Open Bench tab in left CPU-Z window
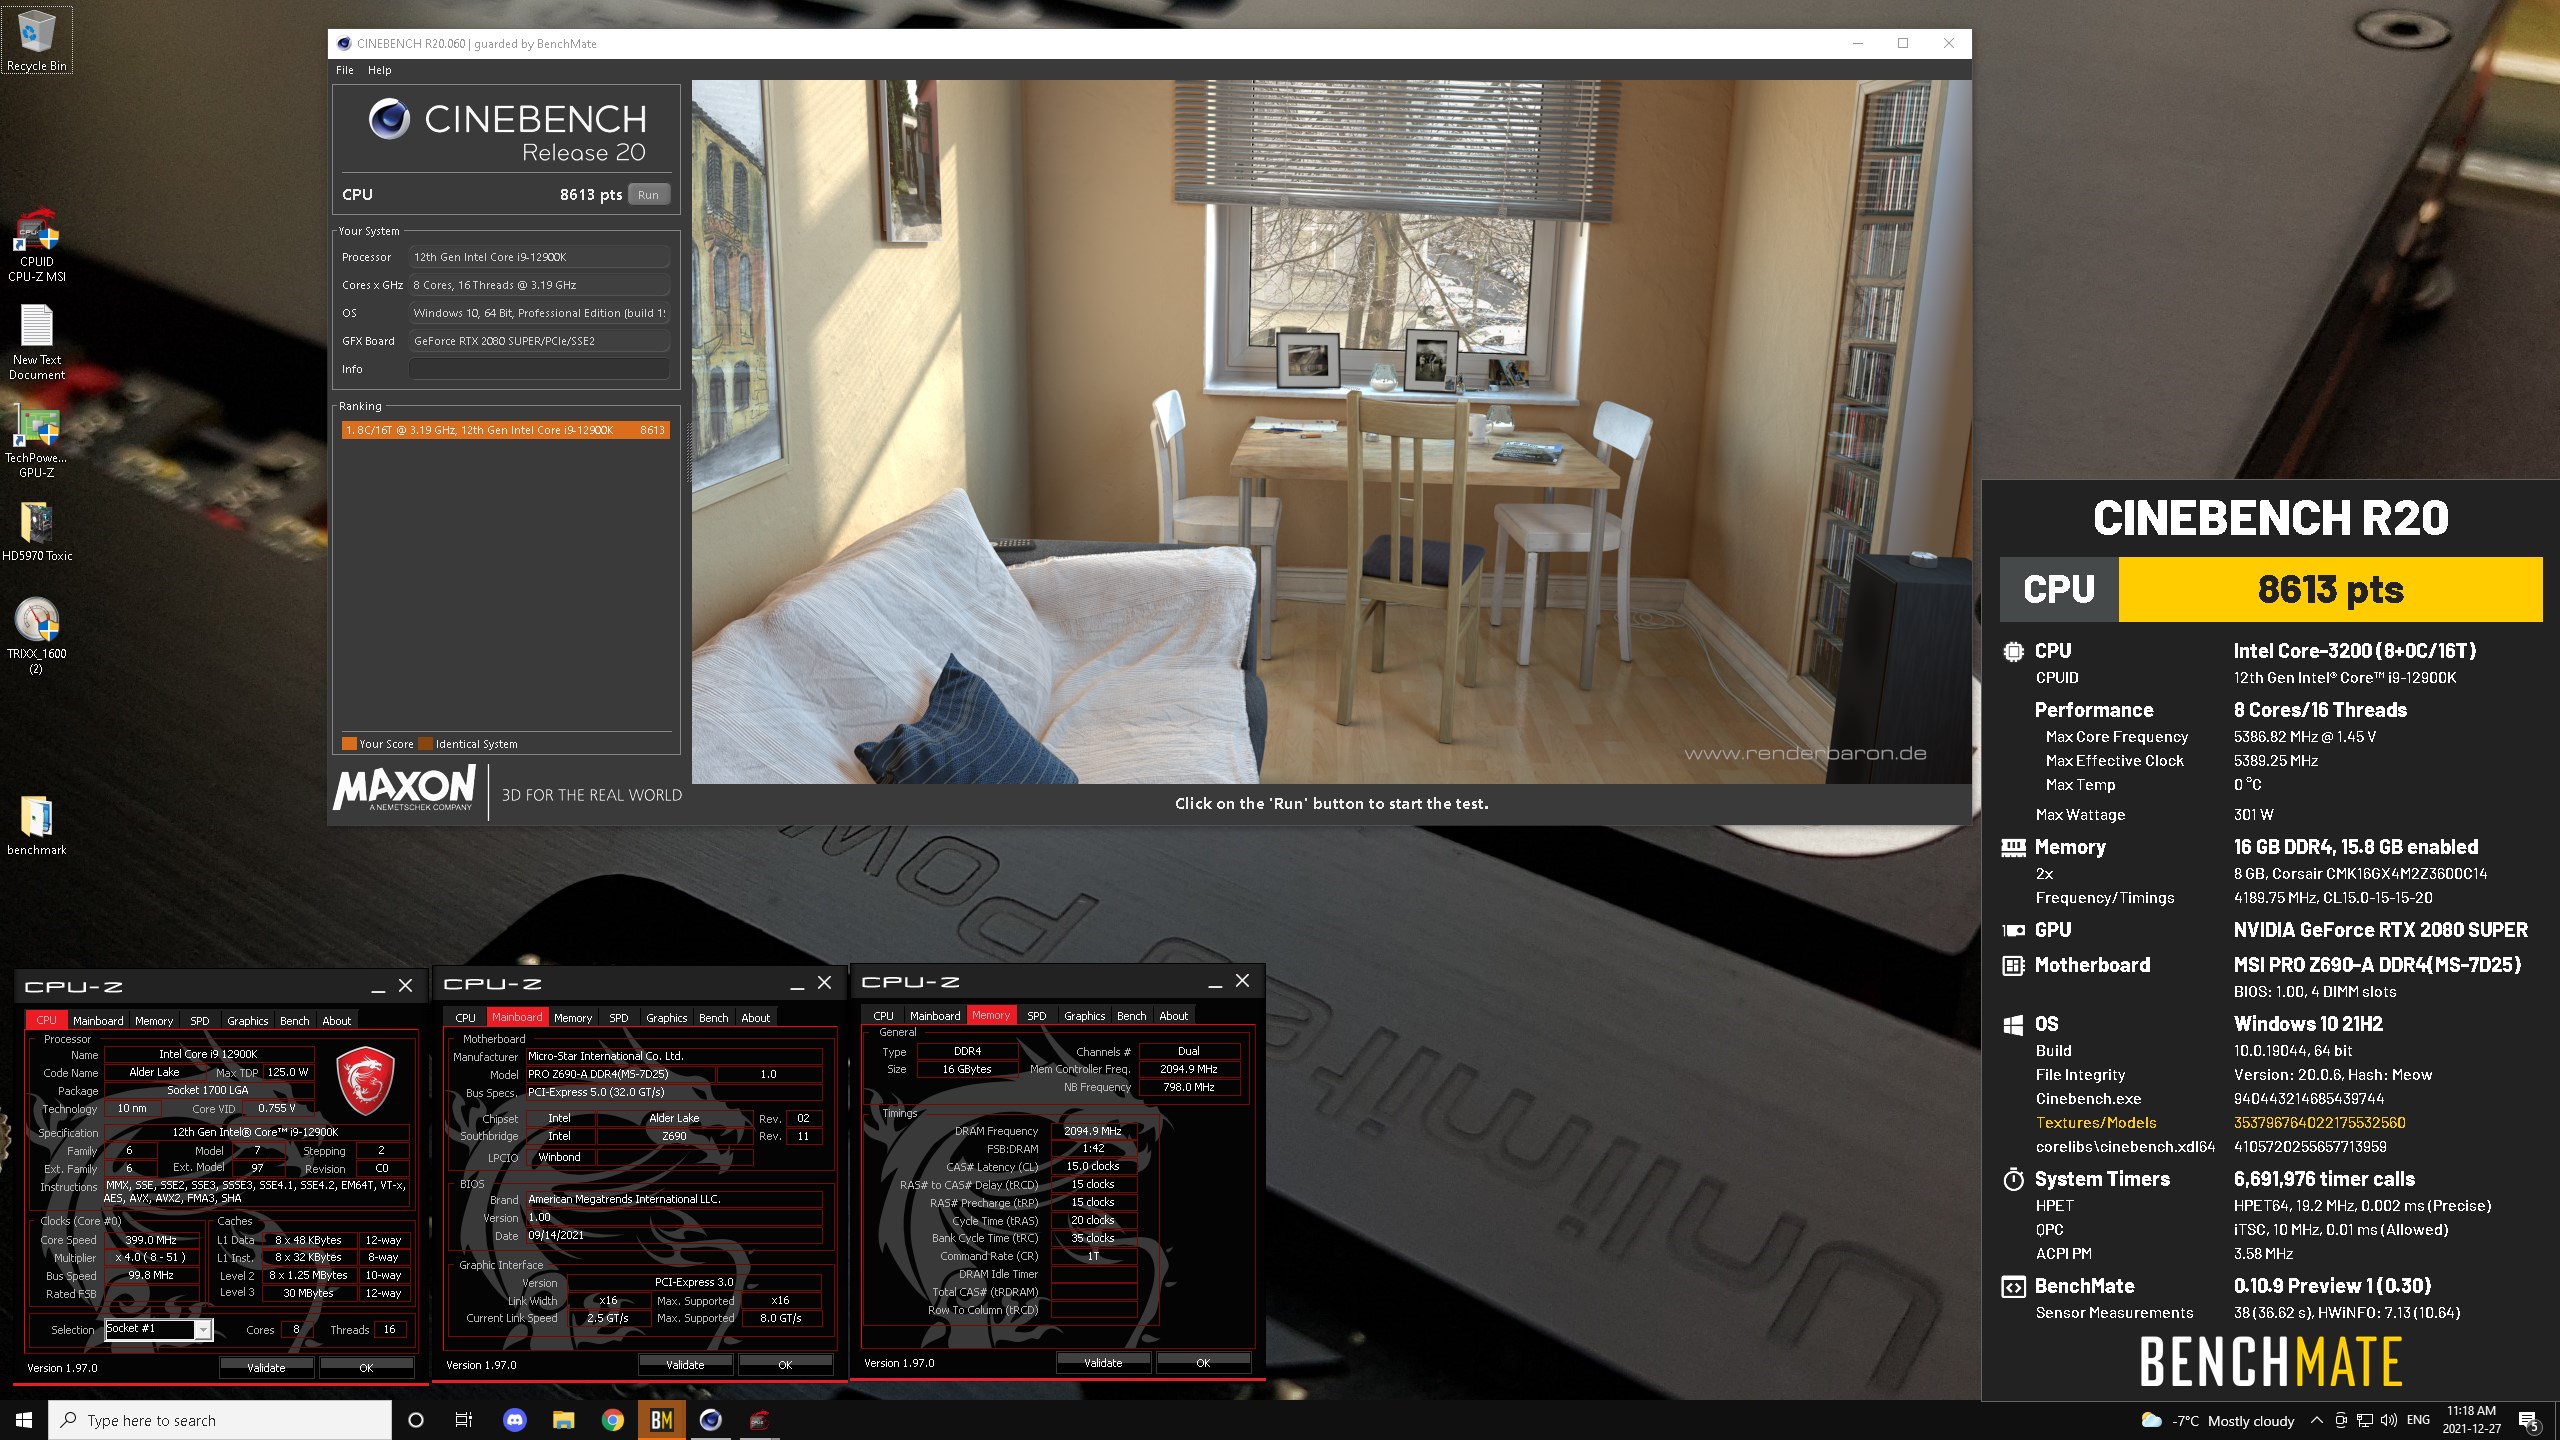2560x1440 pixels. pos(294,1021)
